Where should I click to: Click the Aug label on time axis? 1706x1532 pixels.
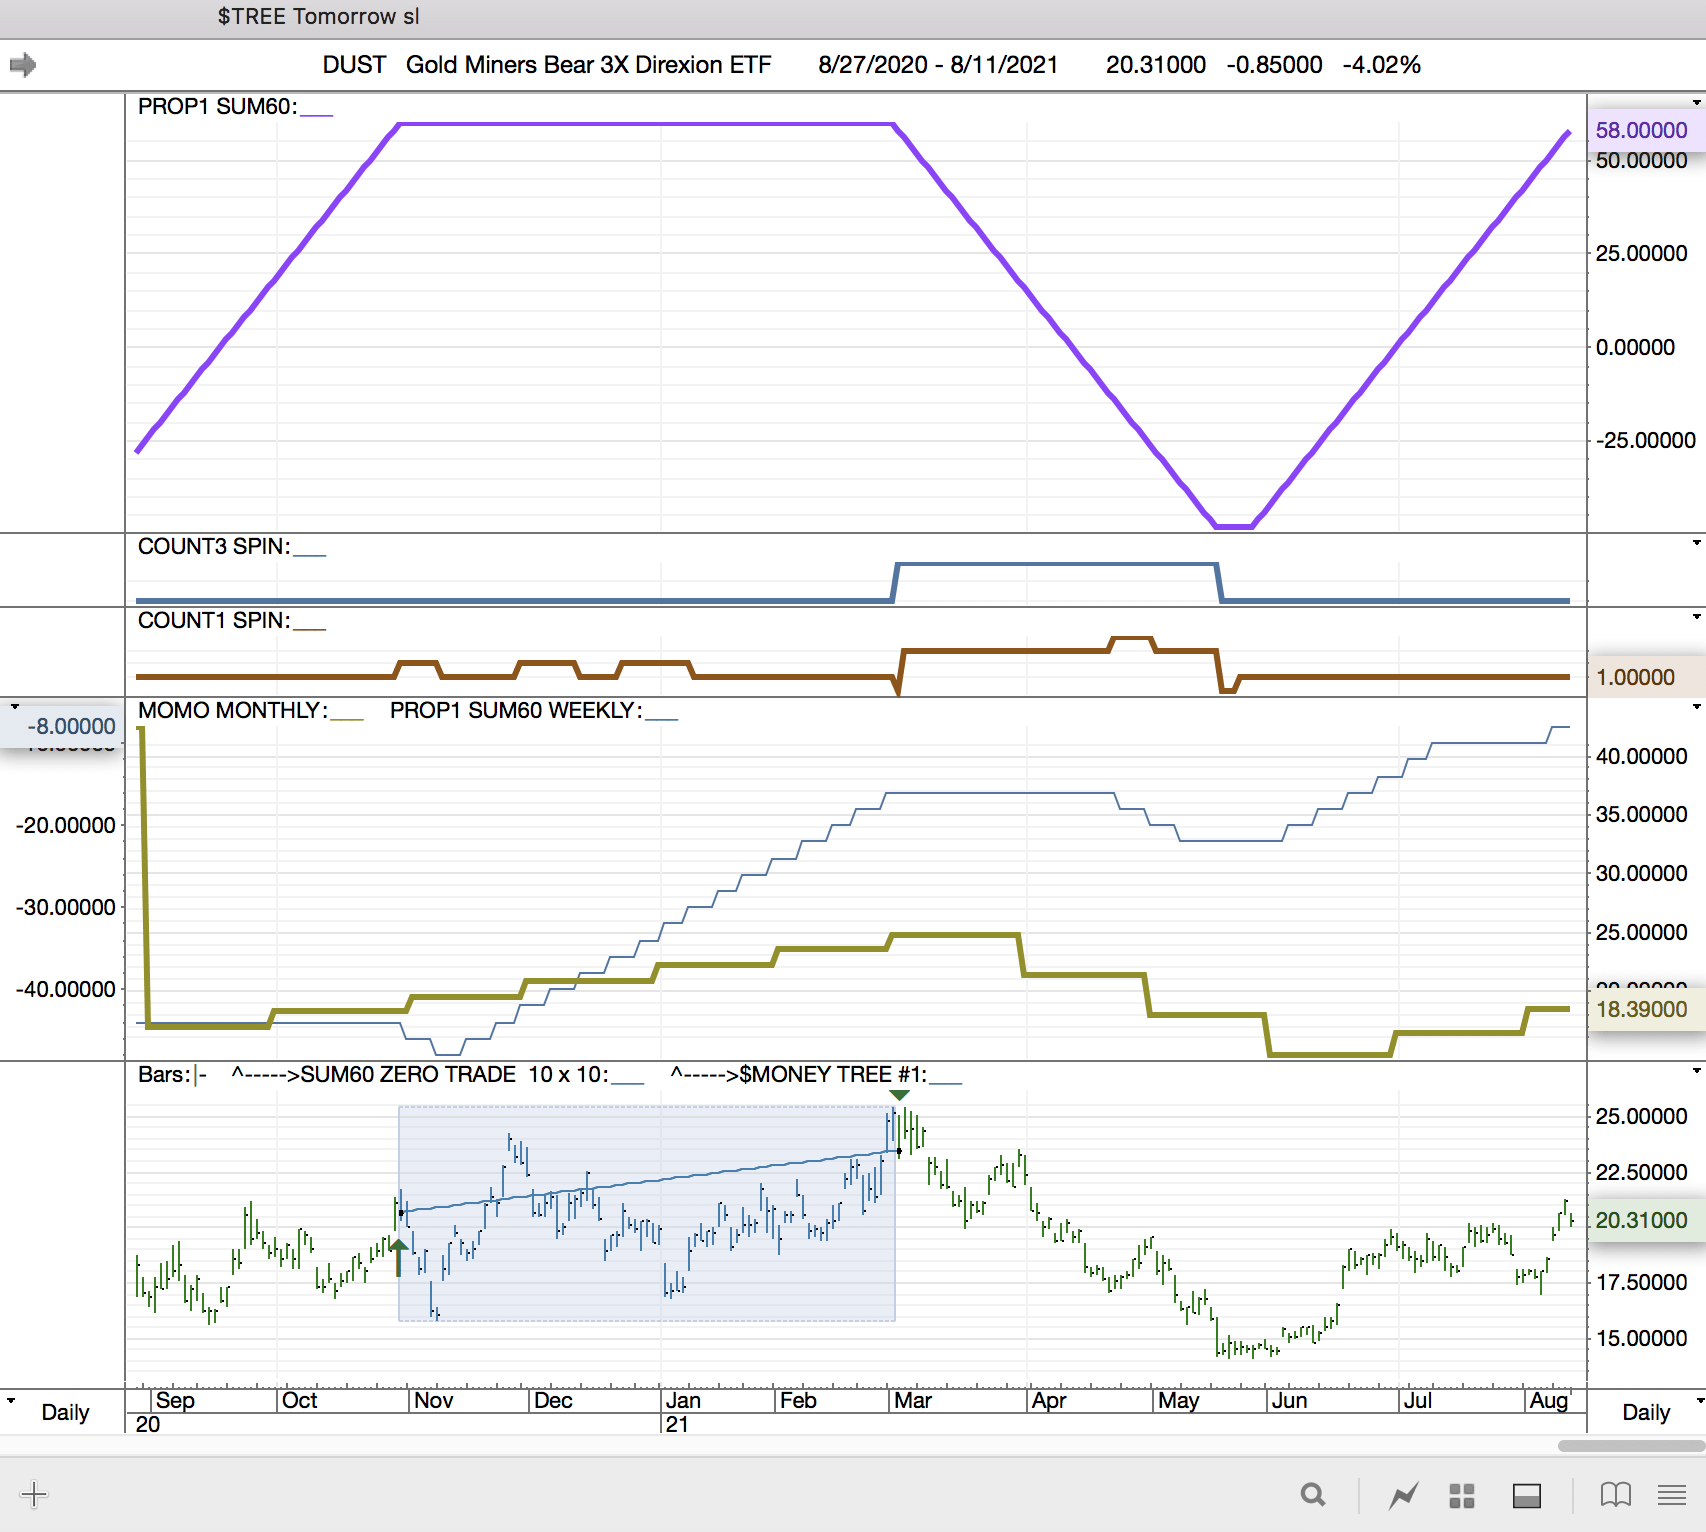coord(1548,1400)
